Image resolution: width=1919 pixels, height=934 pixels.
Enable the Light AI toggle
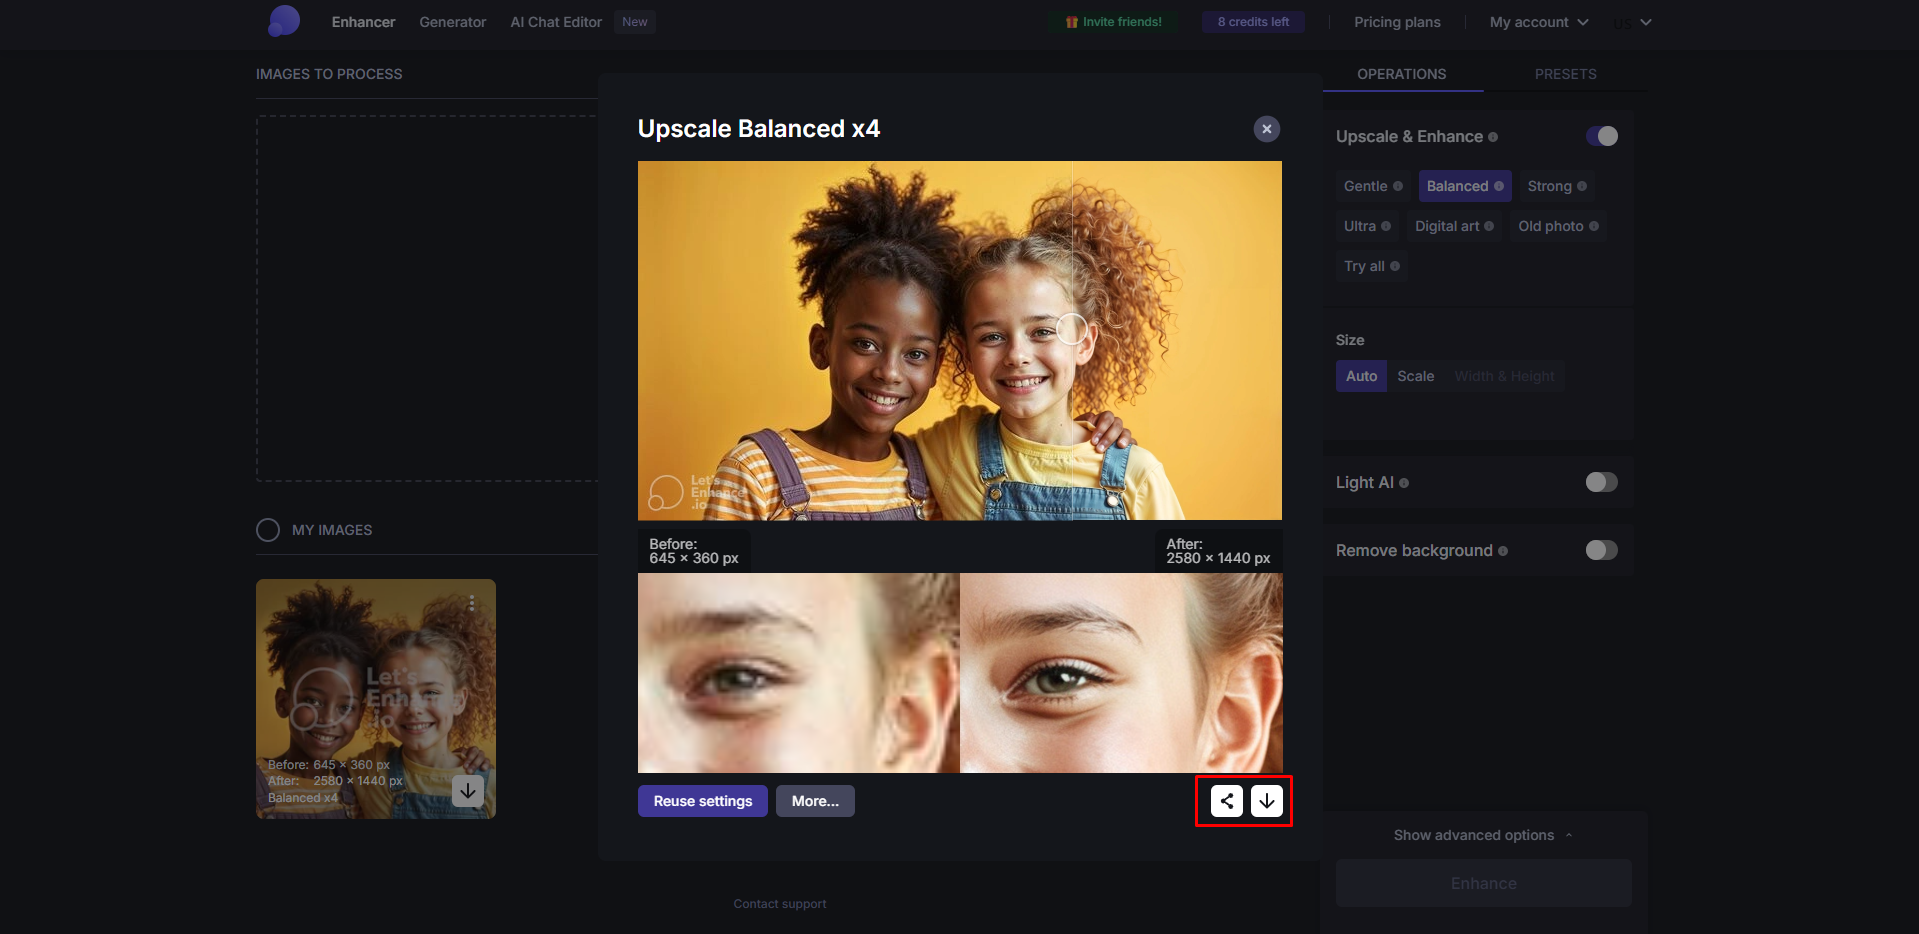(x=1600, y=482)
